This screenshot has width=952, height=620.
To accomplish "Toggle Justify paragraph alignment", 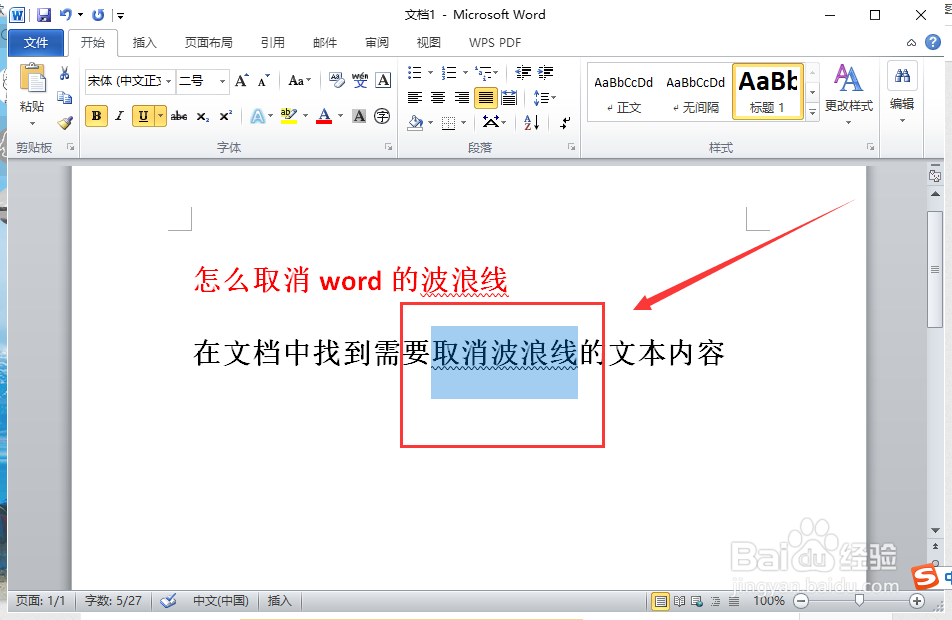I will (x=486, y=98).
